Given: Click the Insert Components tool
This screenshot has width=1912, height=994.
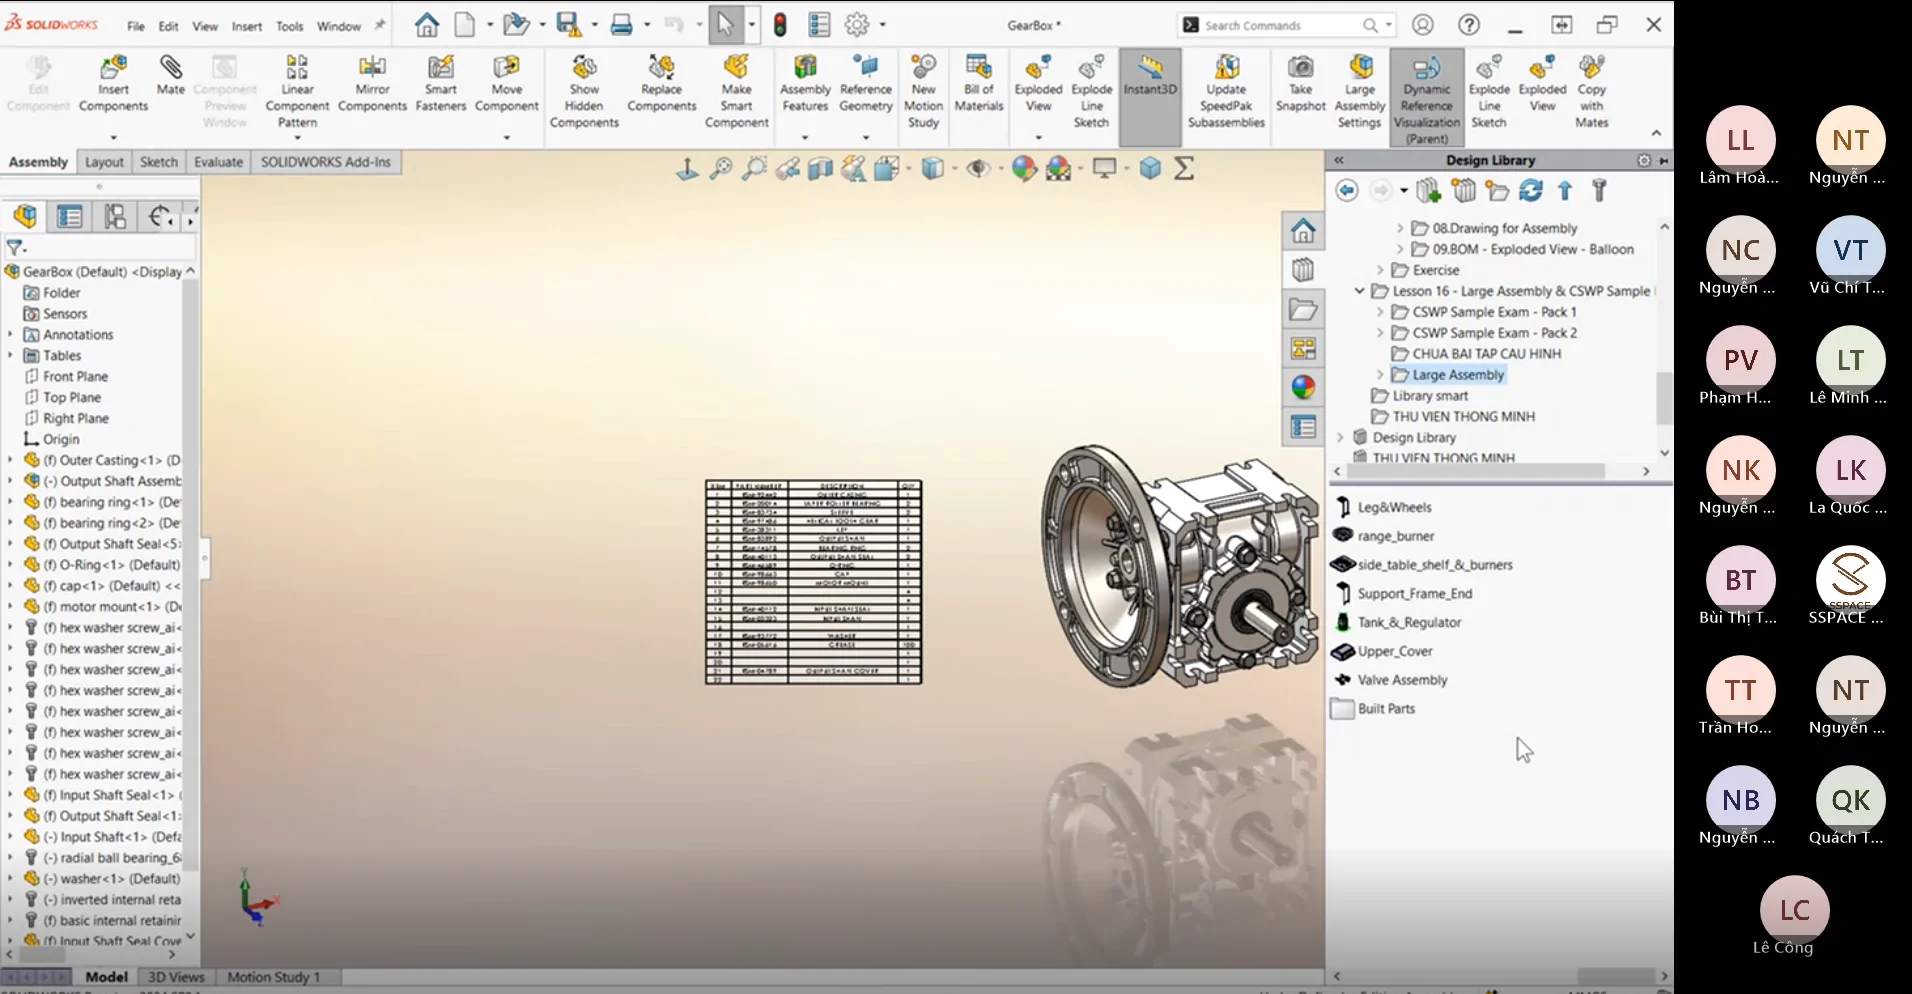Looking at the screenshot, I should tap(113, 84).
